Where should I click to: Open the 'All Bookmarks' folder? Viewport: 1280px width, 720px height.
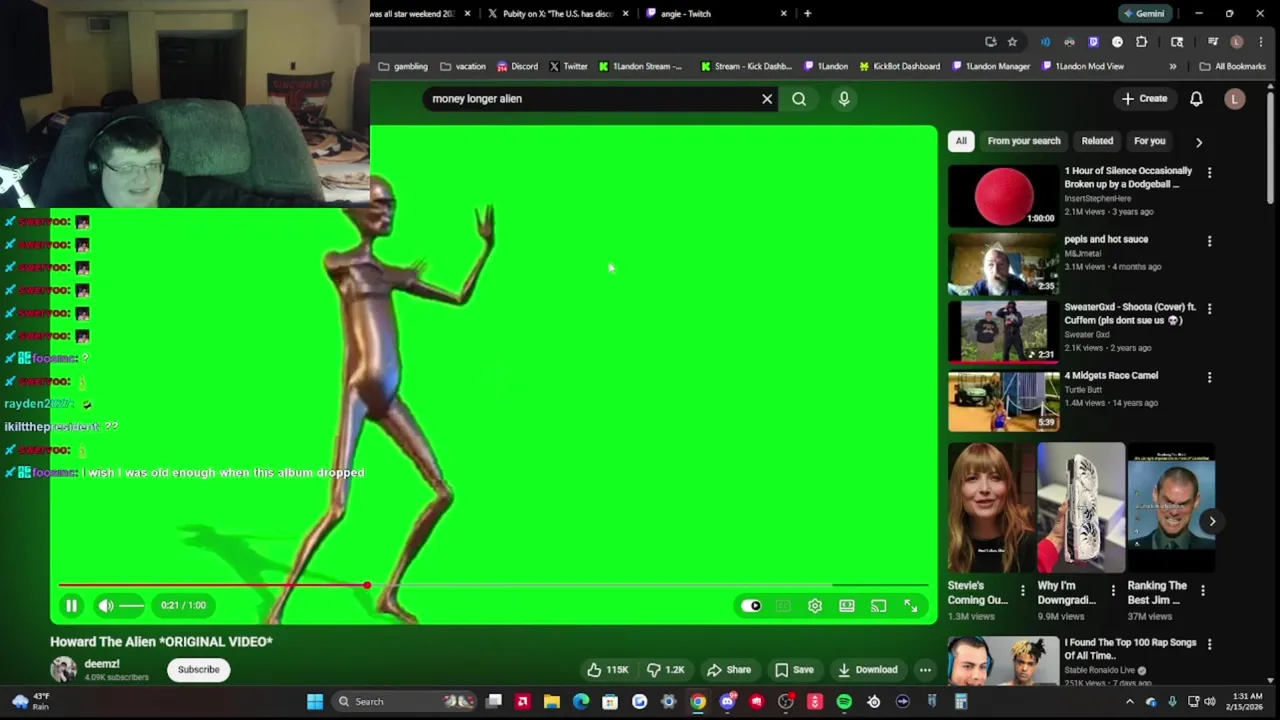(1233, 67)
